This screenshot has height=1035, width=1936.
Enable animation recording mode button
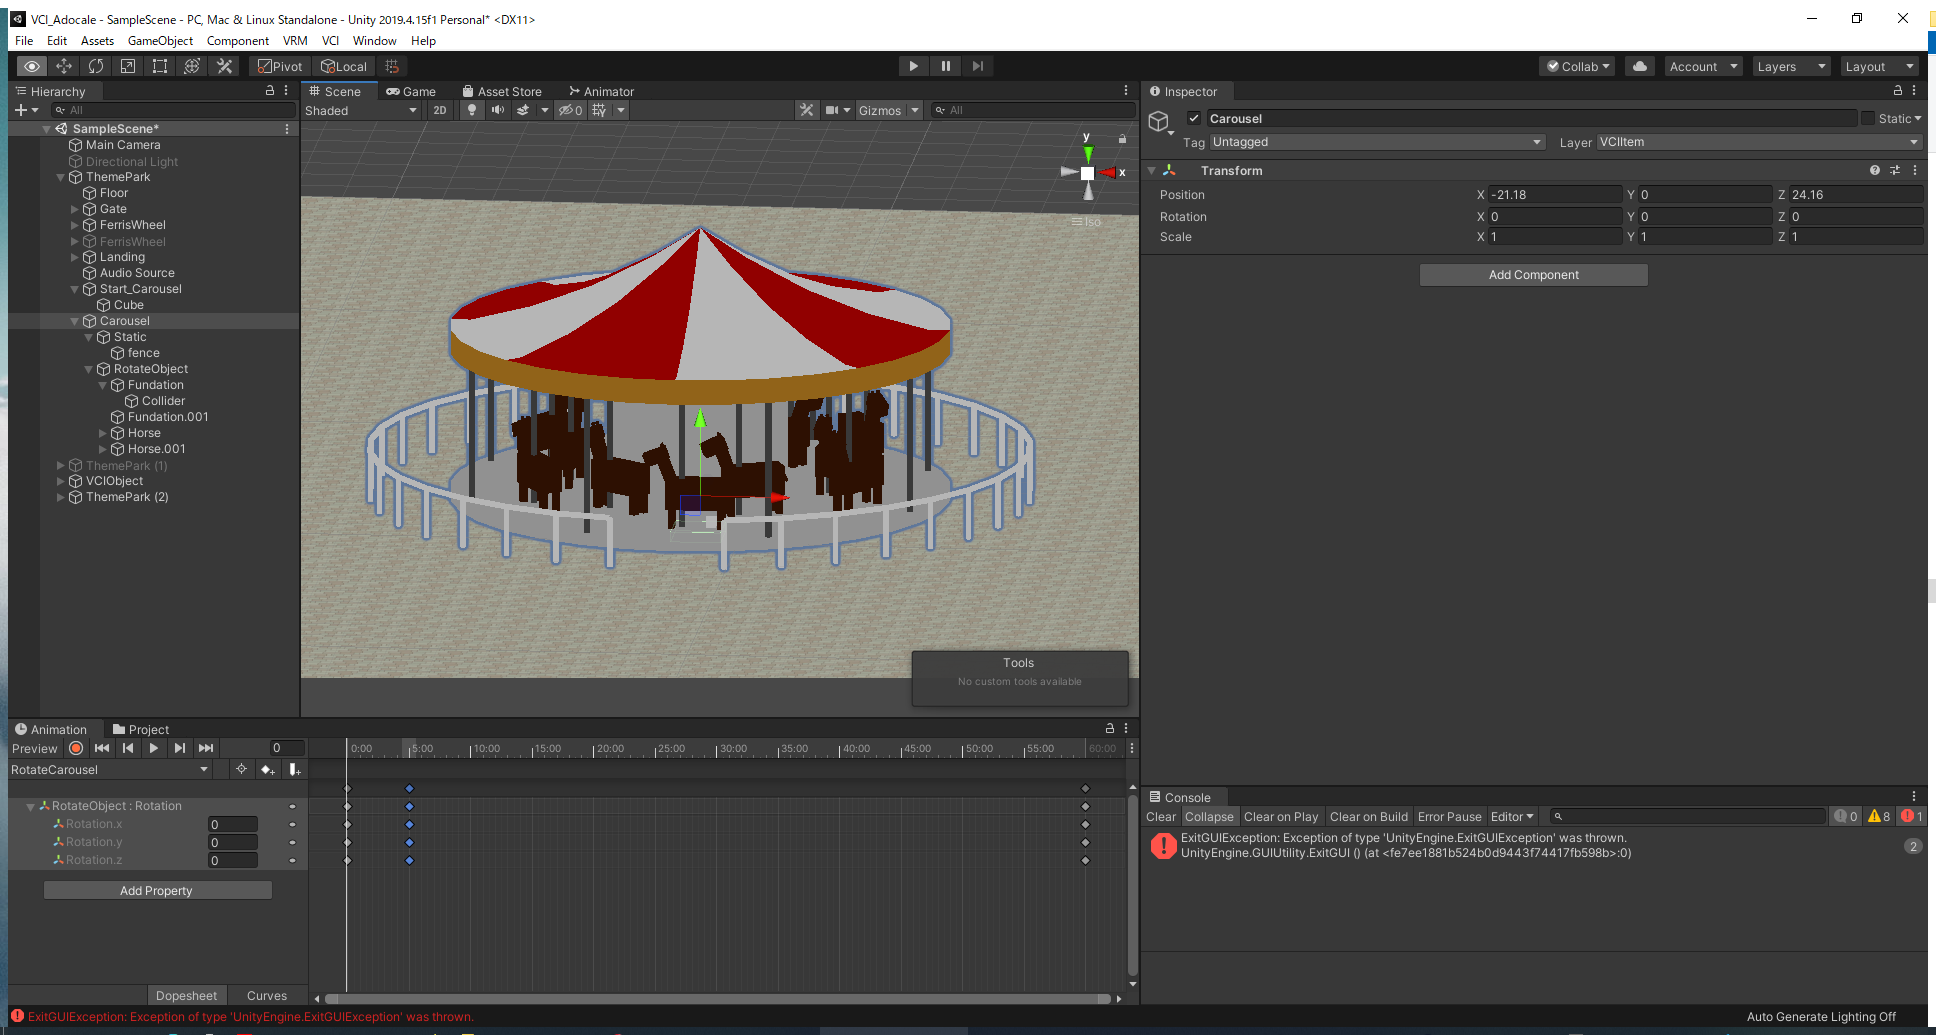(x=76, y=748)
